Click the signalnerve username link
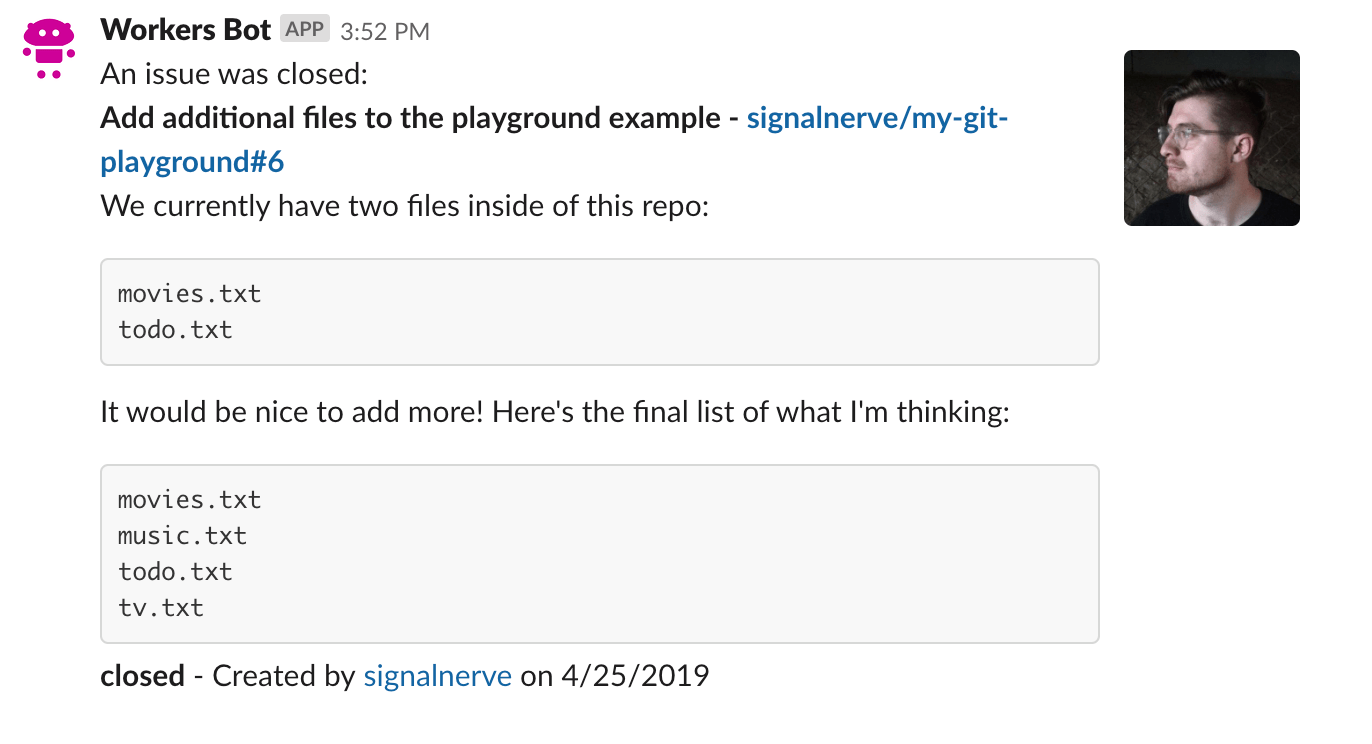 (x=437, y=676)
